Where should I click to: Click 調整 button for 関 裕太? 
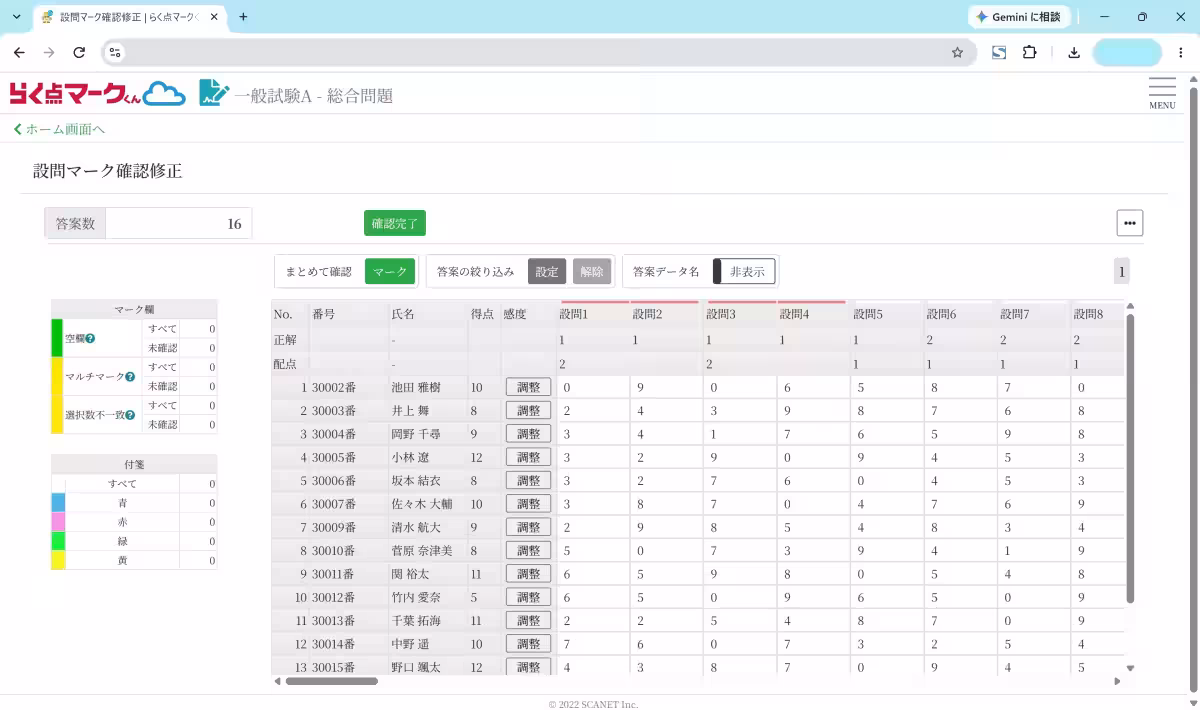[528, 574]
